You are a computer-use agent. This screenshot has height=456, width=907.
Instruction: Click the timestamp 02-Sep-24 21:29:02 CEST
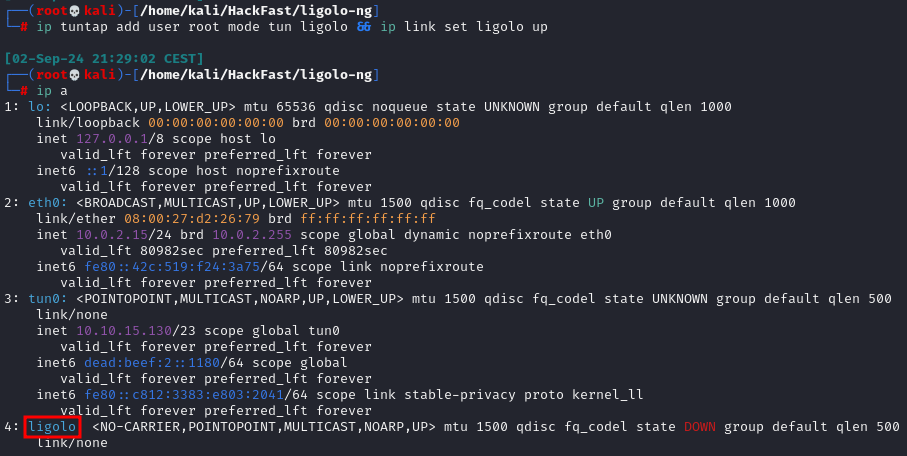pos(104,59)
